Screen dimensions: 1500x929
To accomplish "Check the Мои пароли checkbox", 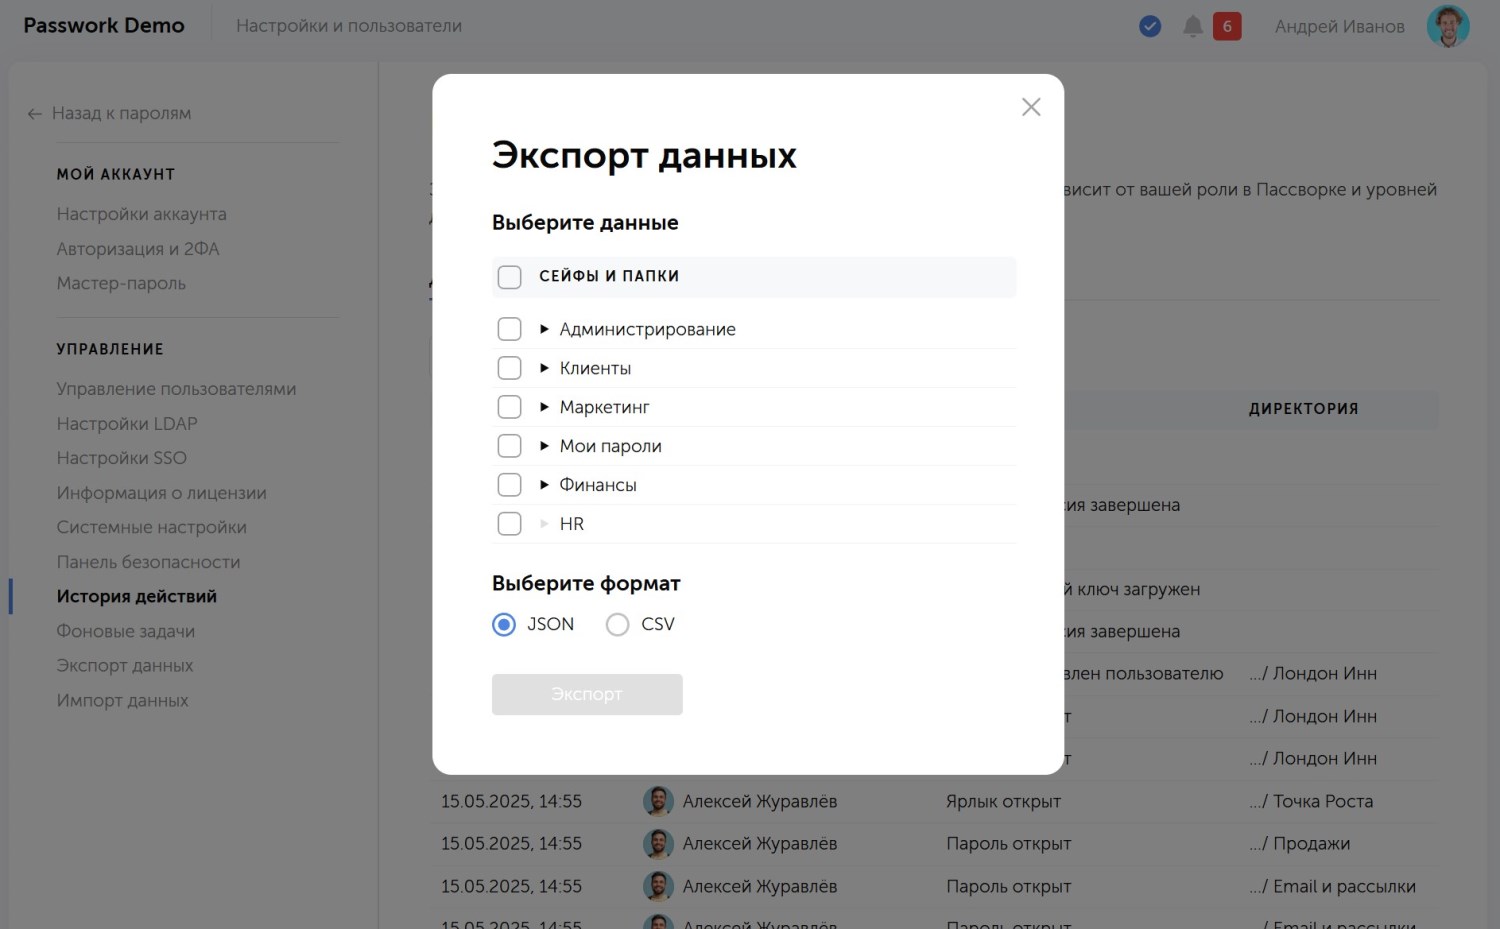I will pos(509,446).
